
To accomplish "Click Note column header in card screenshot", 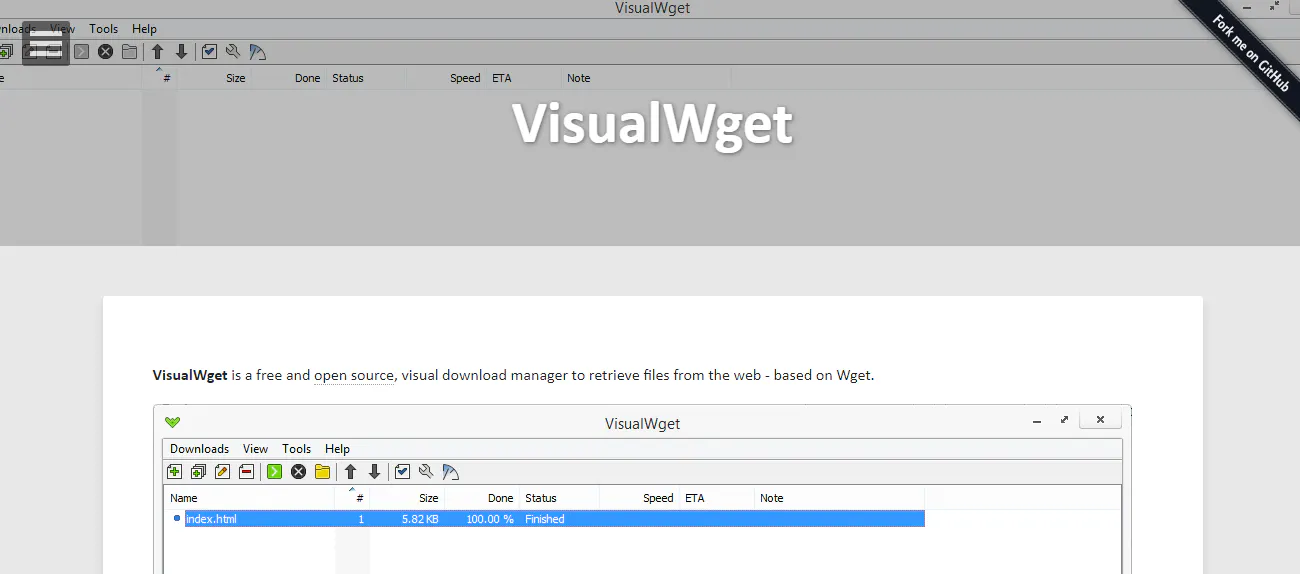I will click(771, 498).
